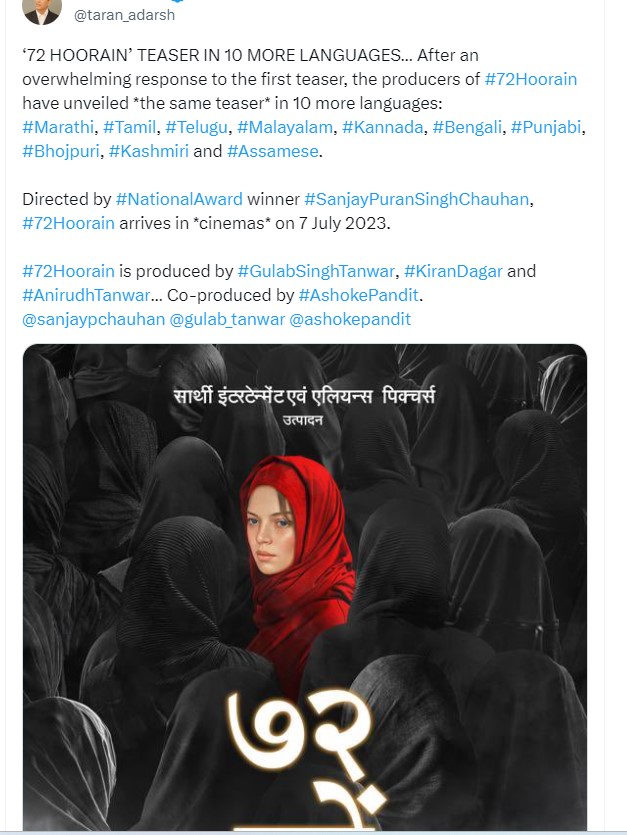The width and height of the screenshot is (627, 835).
Task: Click the #Tamil hashtag
Action: pyautogui.click(x=130, y=127)
